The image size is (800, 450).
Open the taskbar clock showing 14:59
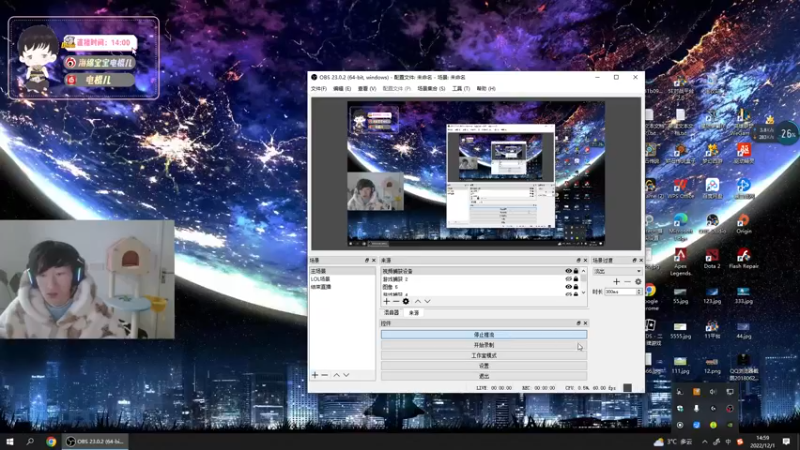pyautogui.click(x=762, y=441)
